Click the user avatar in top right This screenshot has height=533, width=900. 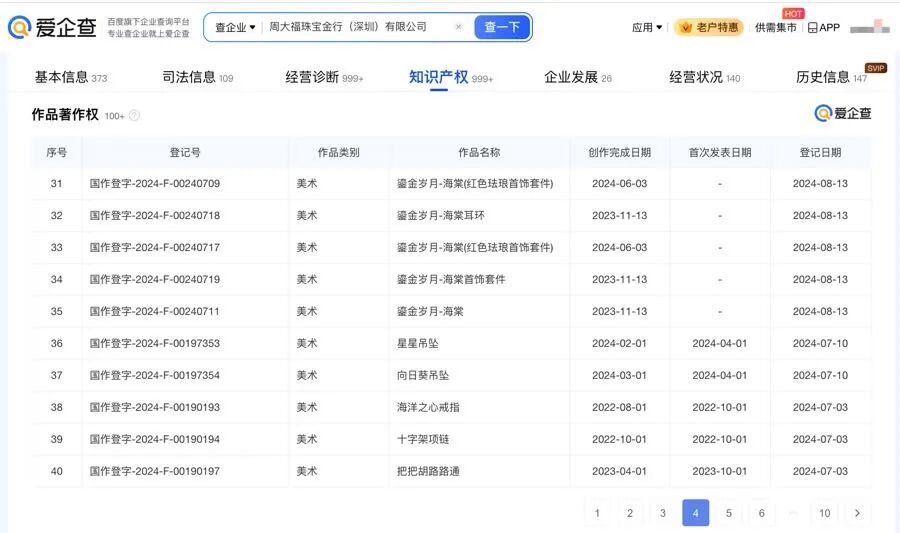[868, 27]
